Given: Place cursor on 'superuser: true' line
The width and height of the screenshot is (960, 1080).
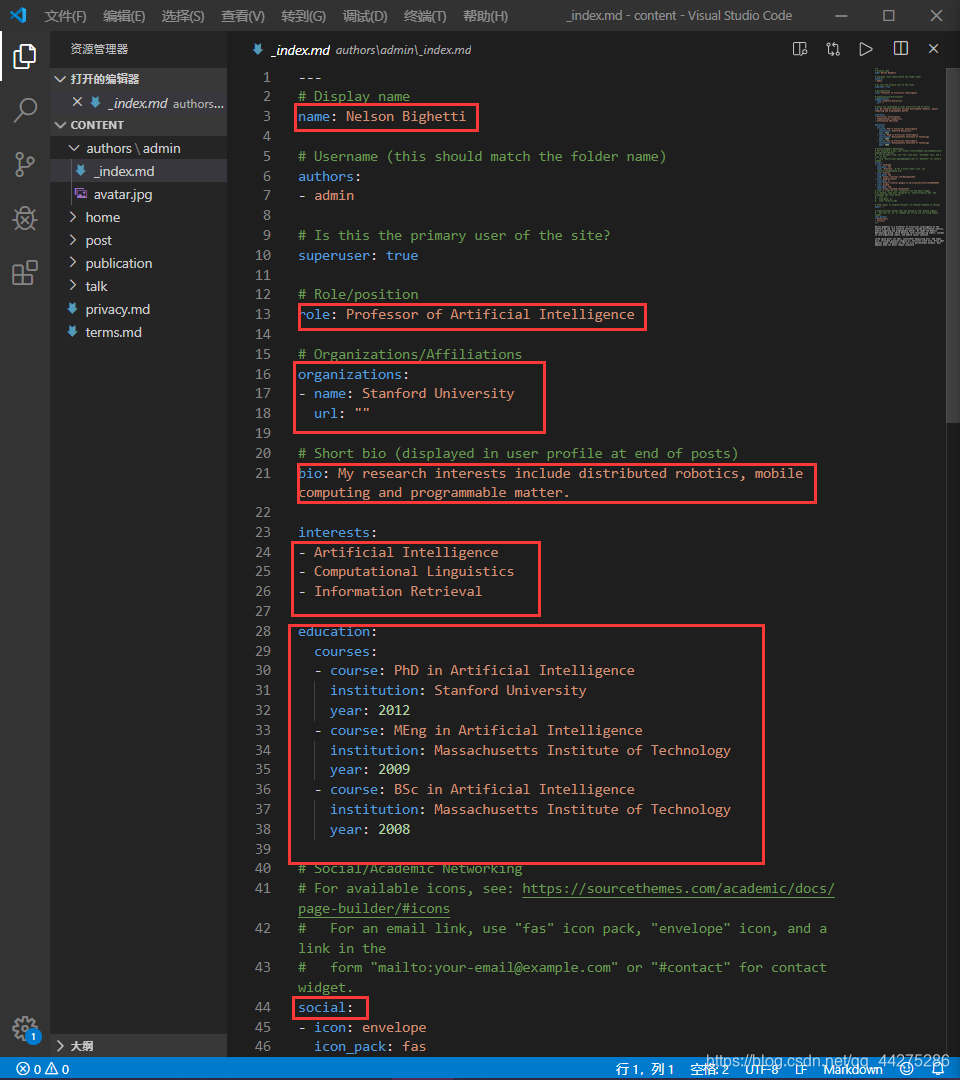Looking at the screenshot, I should 358,256.
